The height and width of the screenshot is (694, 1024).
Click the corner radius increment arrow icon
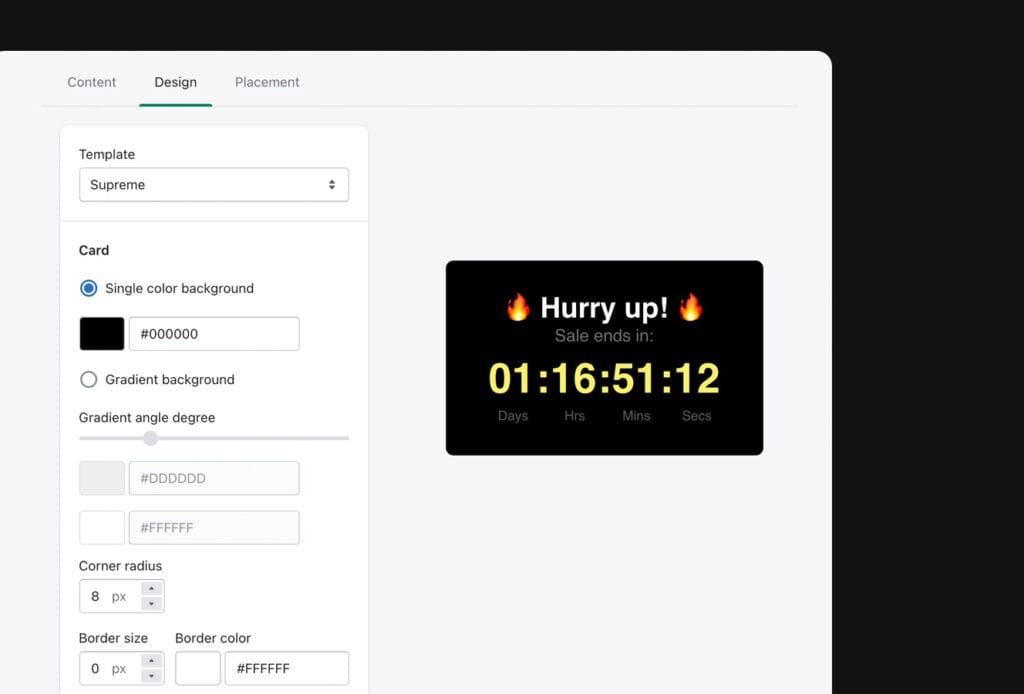point(151,590)
